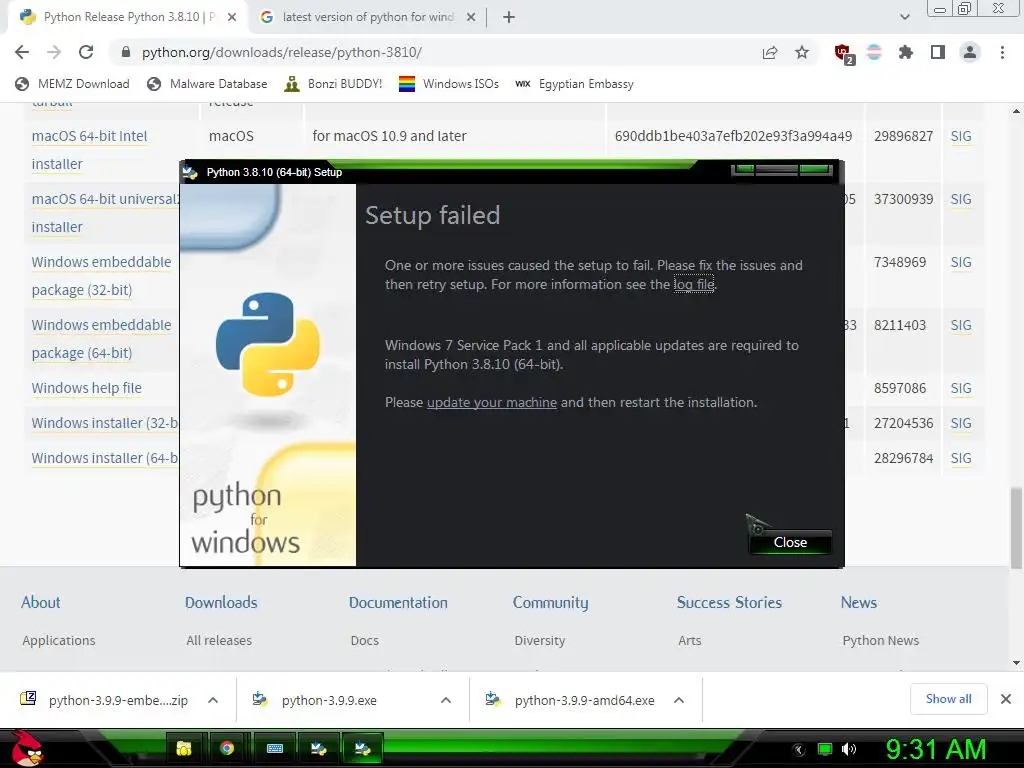Click SIG link in 28296784 row
Image resolution: width=1024 pixels, height=768 pixels.
(x=961, y=458)
